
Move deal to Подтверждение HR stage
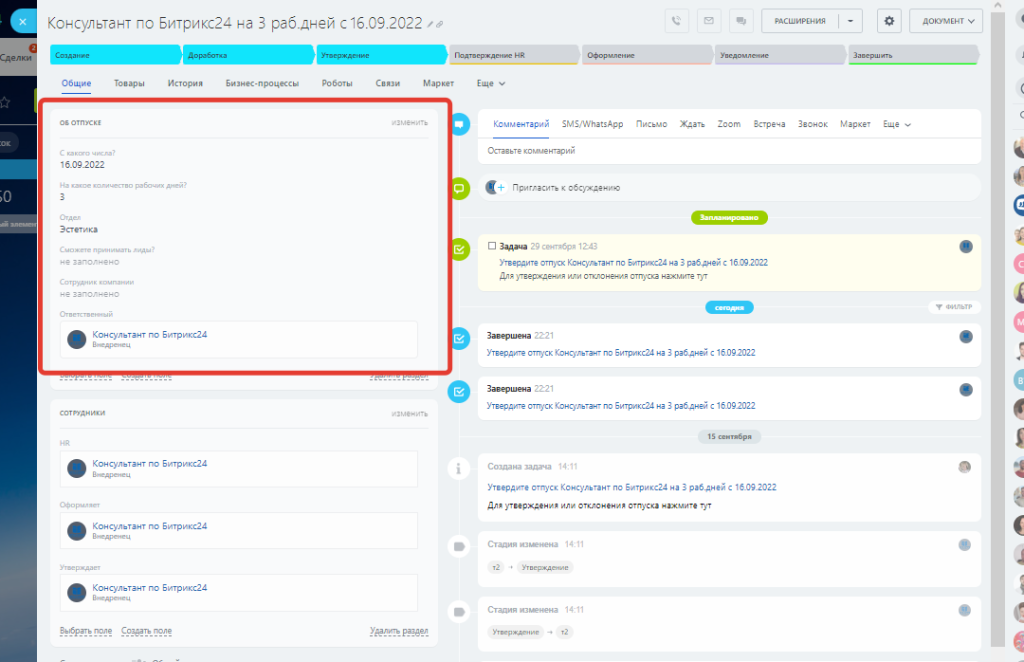(514, 55)
